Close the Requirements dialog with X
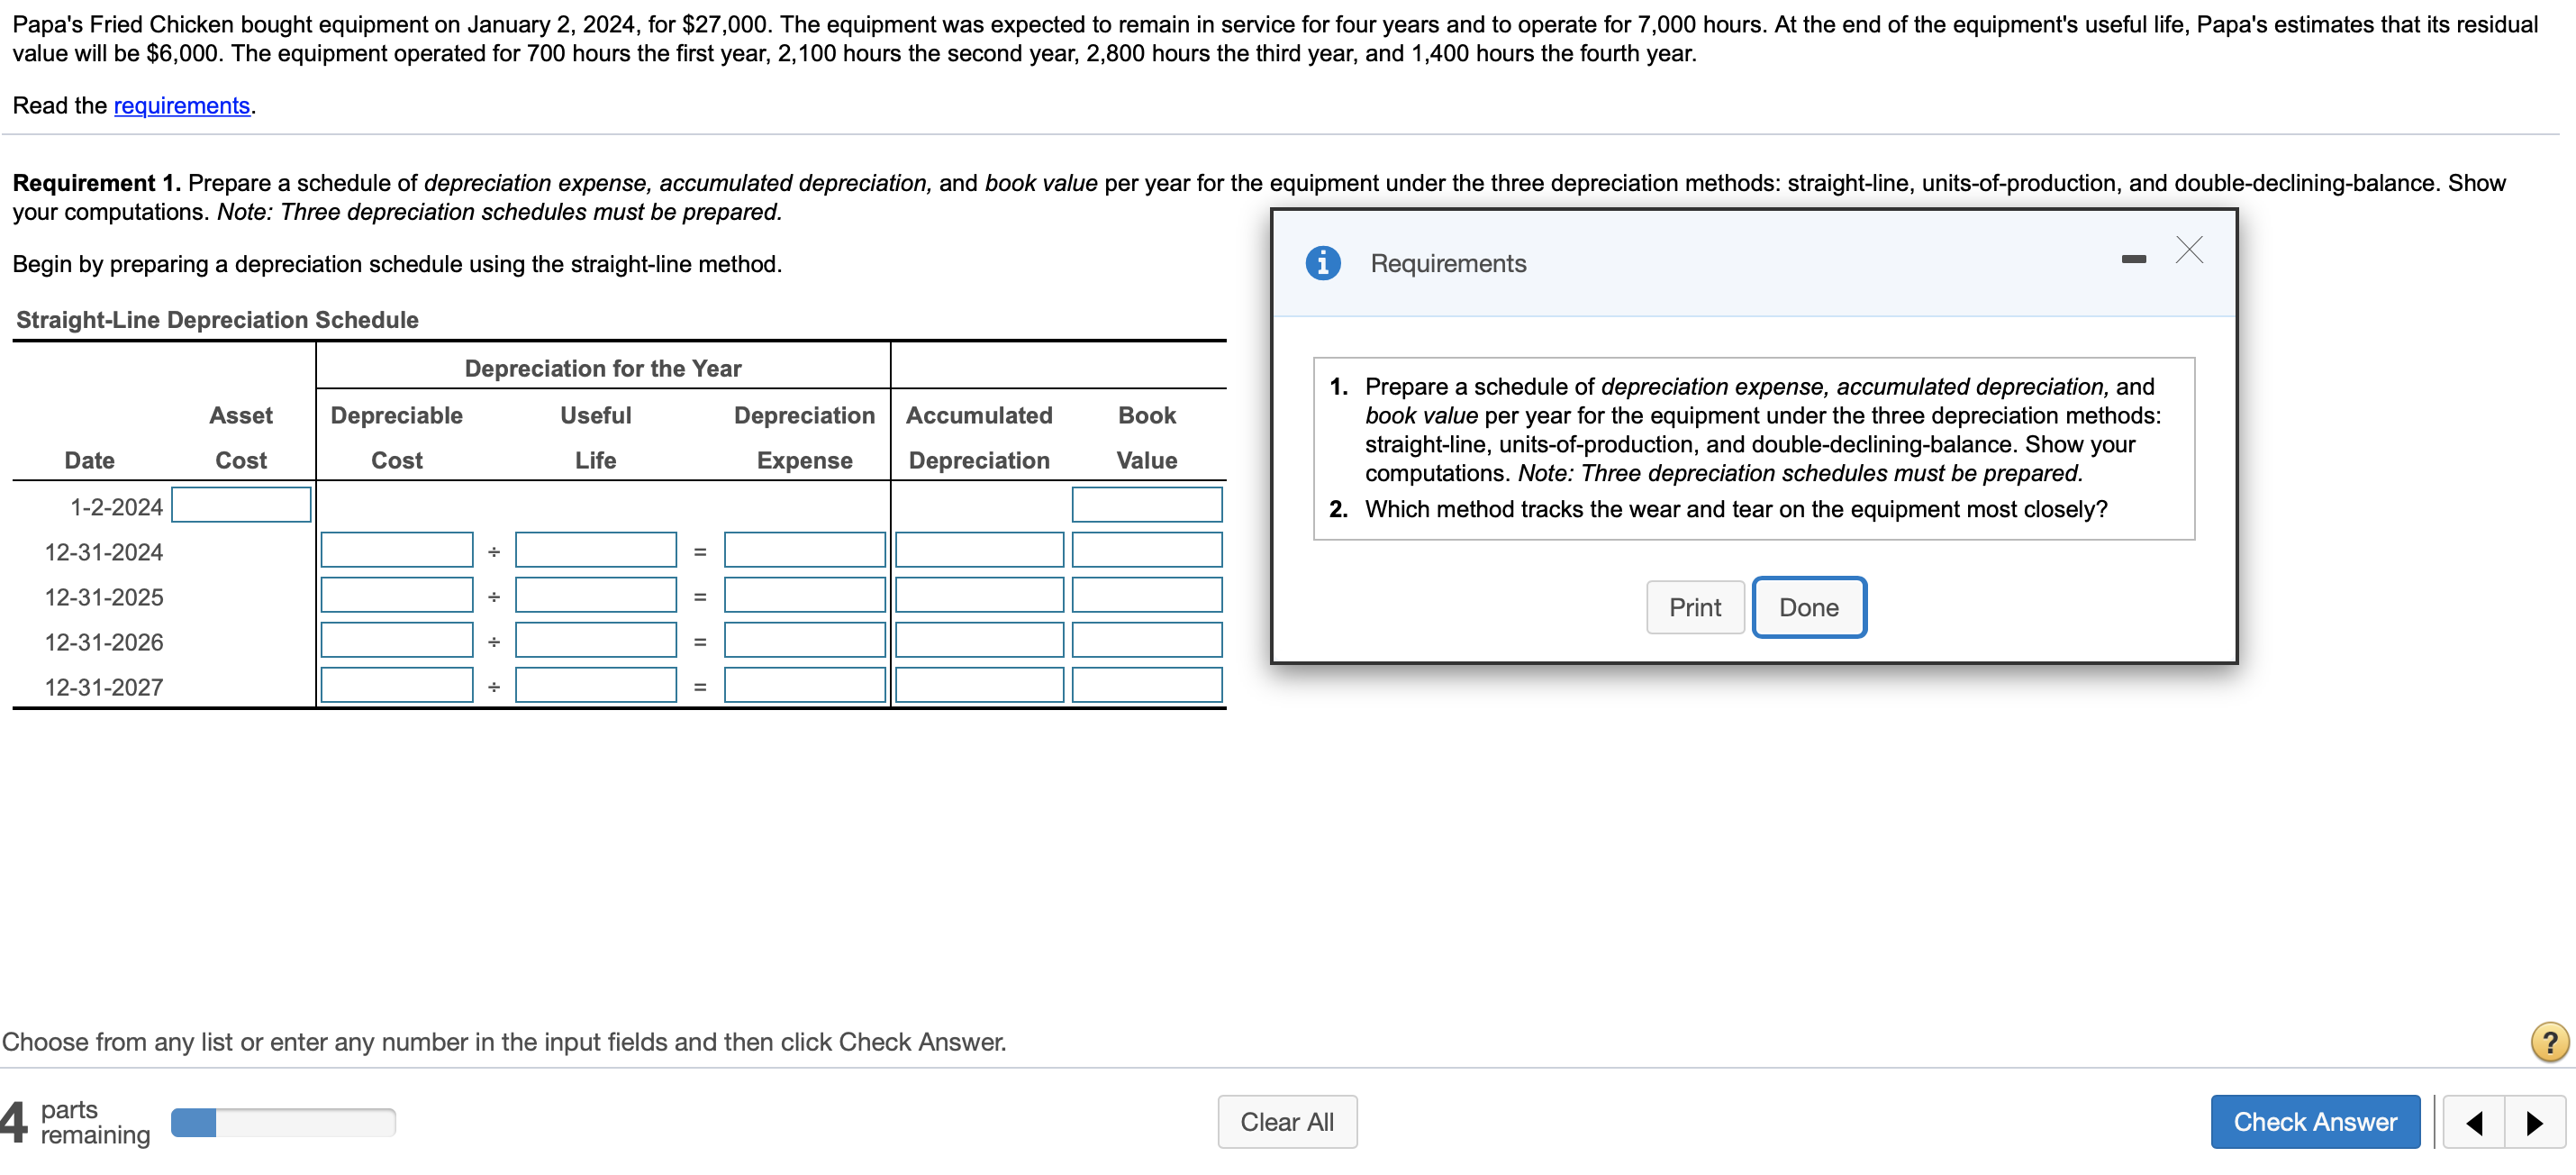 (x=2189, y=250)
